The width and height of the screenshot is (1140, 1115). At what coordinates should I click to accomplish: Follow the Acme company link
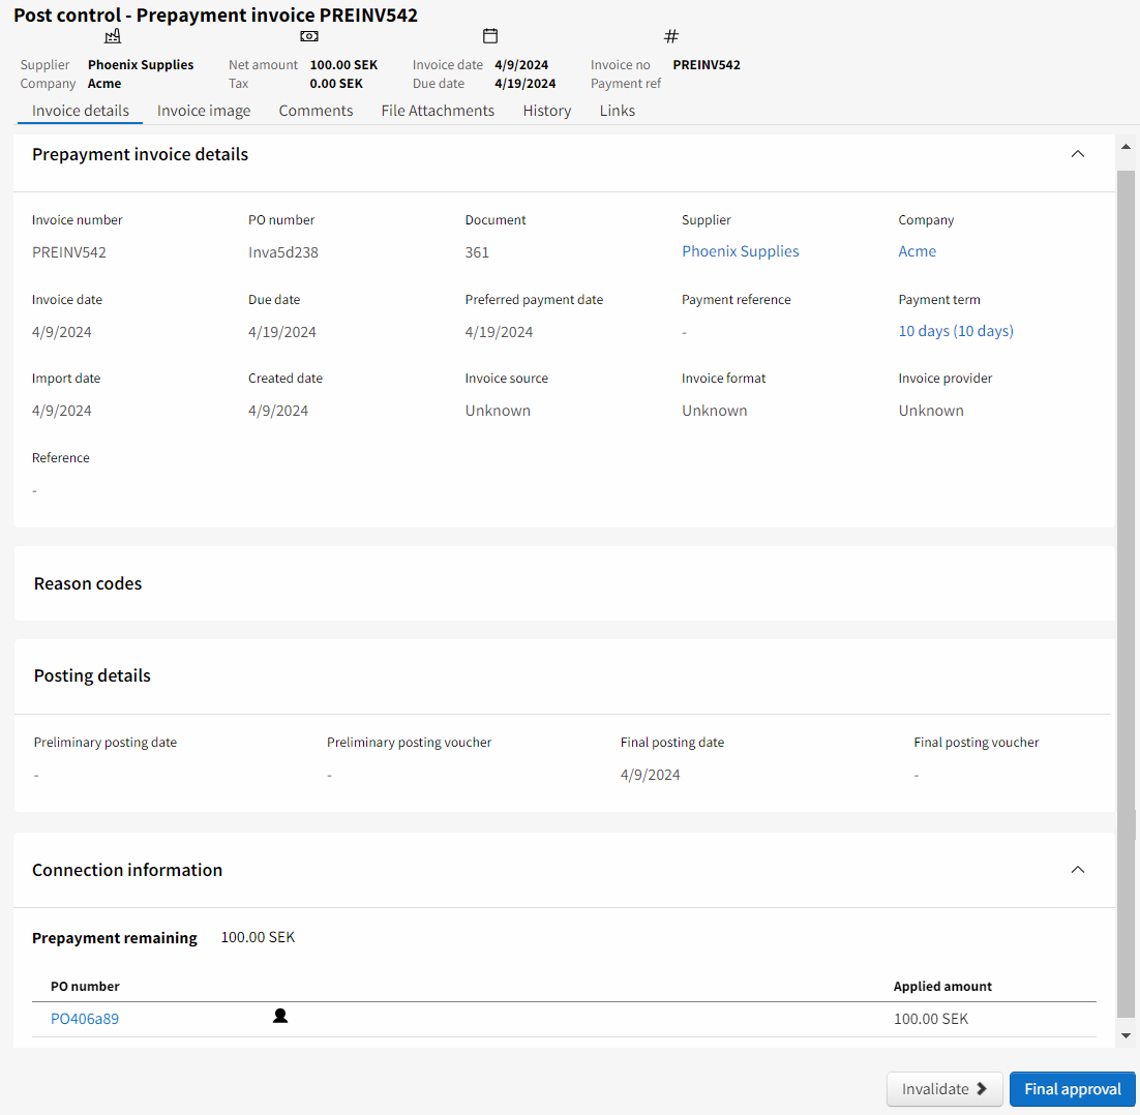[x=916, y=252]
